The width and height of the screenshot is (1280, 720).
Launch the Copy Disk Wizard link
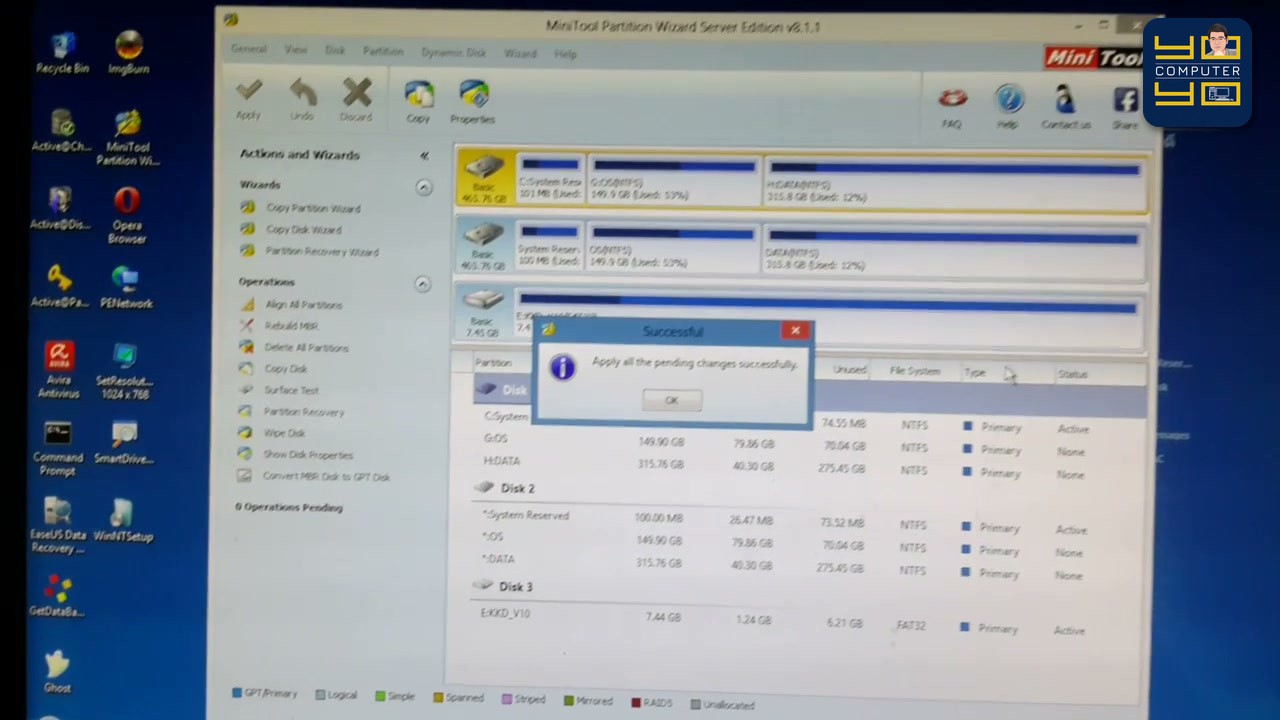tap(303, 230)
